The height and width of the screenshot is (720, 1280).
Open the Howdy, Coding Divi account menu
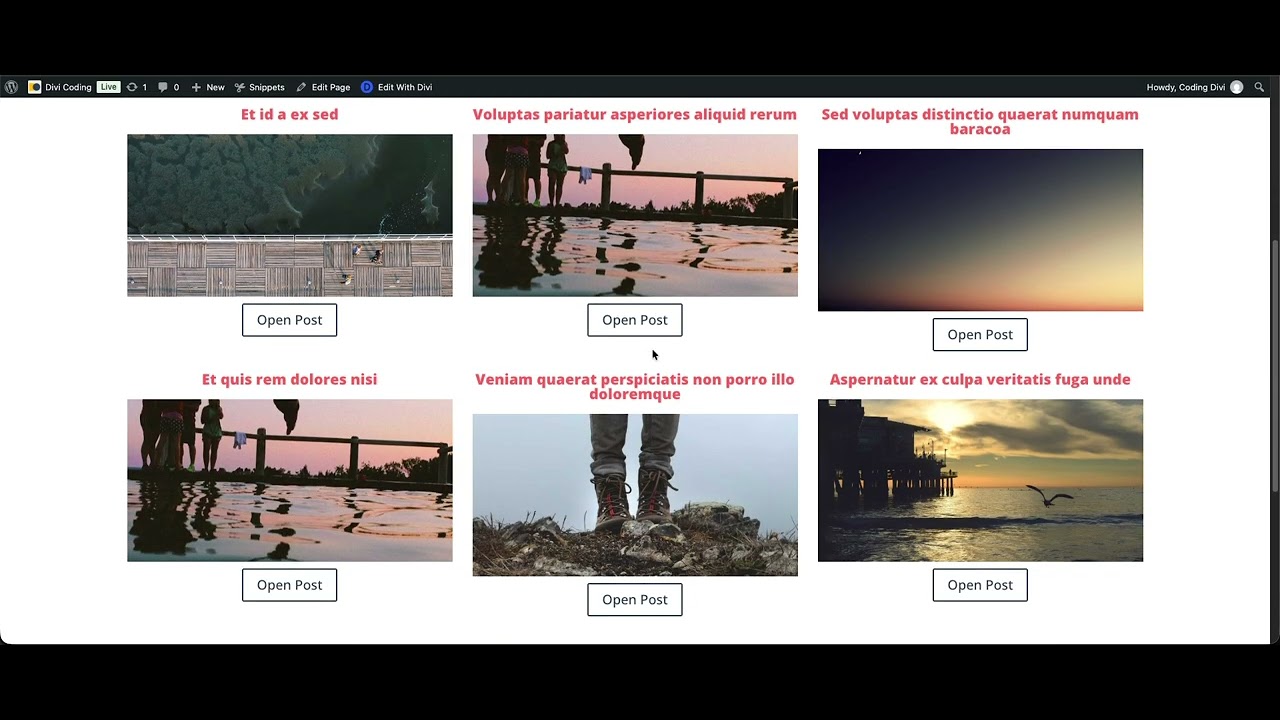[x=1194, y=87]
